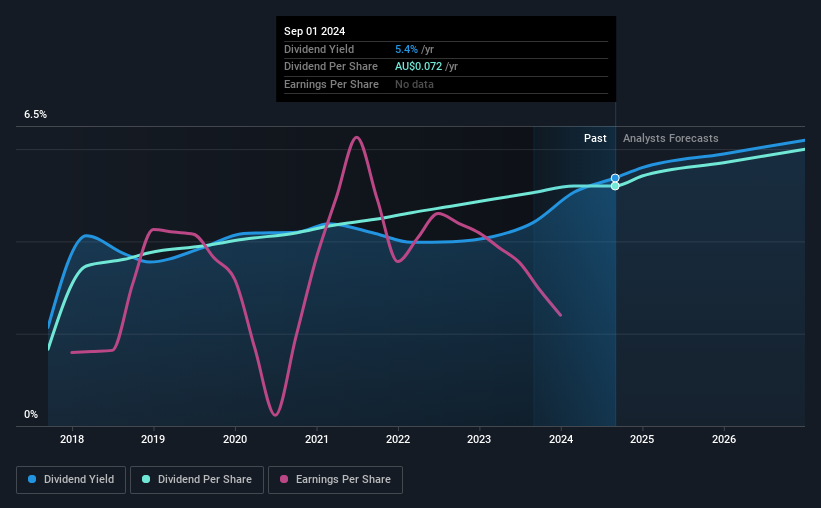Screen dimensions: 821x508
Task: Click the 2025 x-axis label
Action: click(642, 439)
